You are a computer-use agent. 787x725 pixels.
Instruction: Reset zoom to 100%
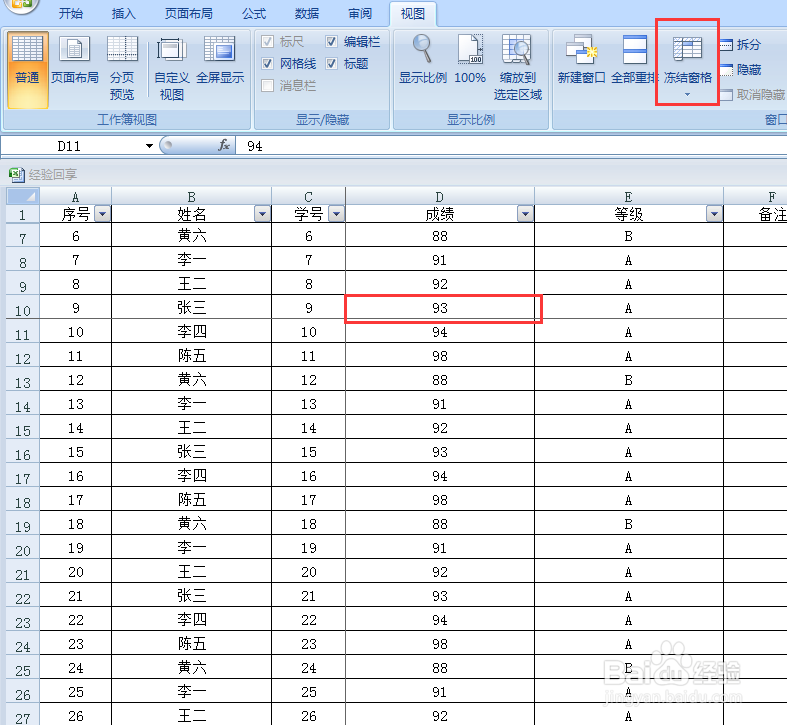(470, 61)
